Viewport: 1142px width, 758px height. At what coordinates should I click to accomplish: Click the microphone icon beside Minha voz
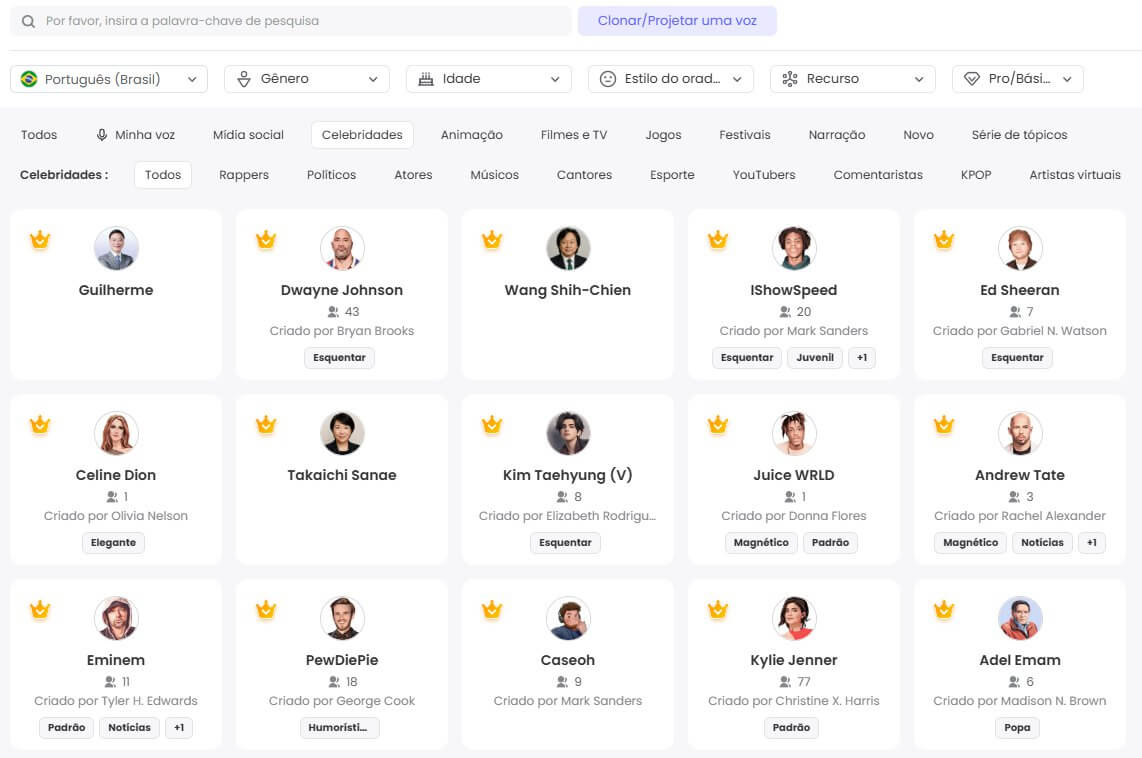pyautogui.click(x=102, y=135)
